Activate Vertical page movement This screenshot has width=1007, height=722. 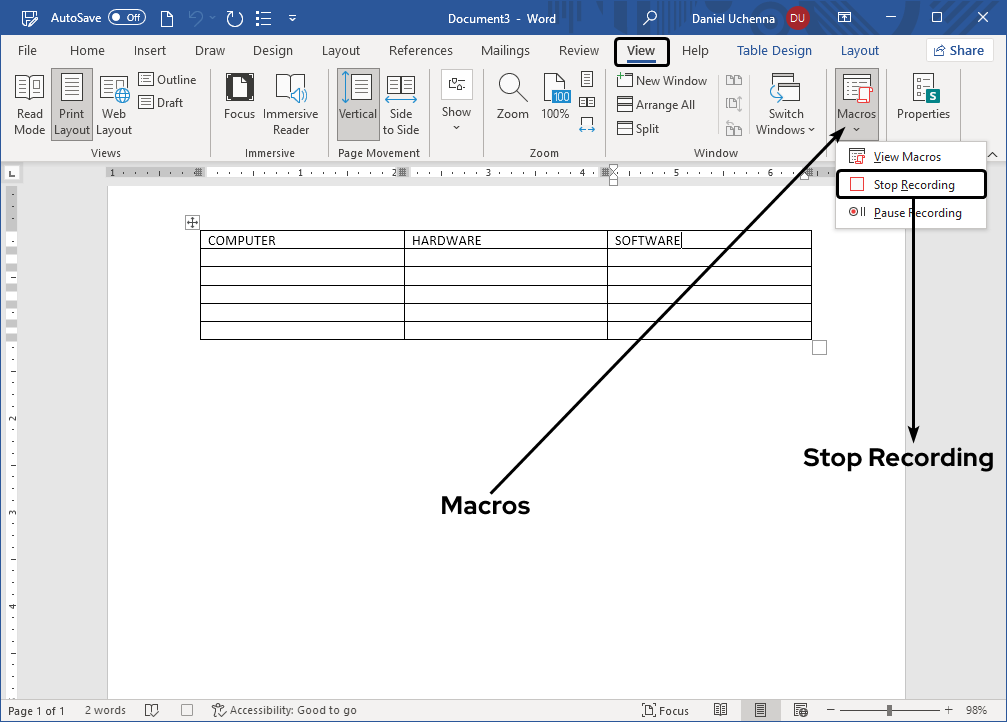point(357,100)
